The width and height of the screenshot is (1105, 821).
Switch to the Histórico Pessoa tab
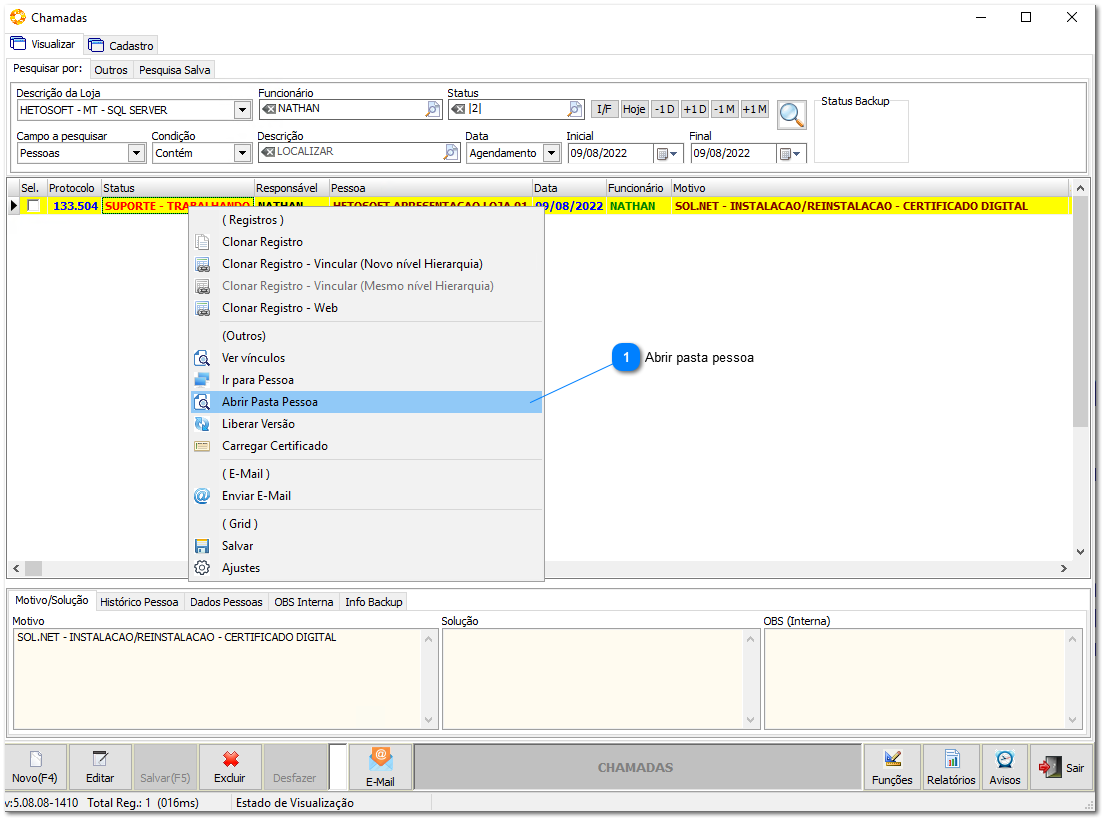tap(139, 602)
